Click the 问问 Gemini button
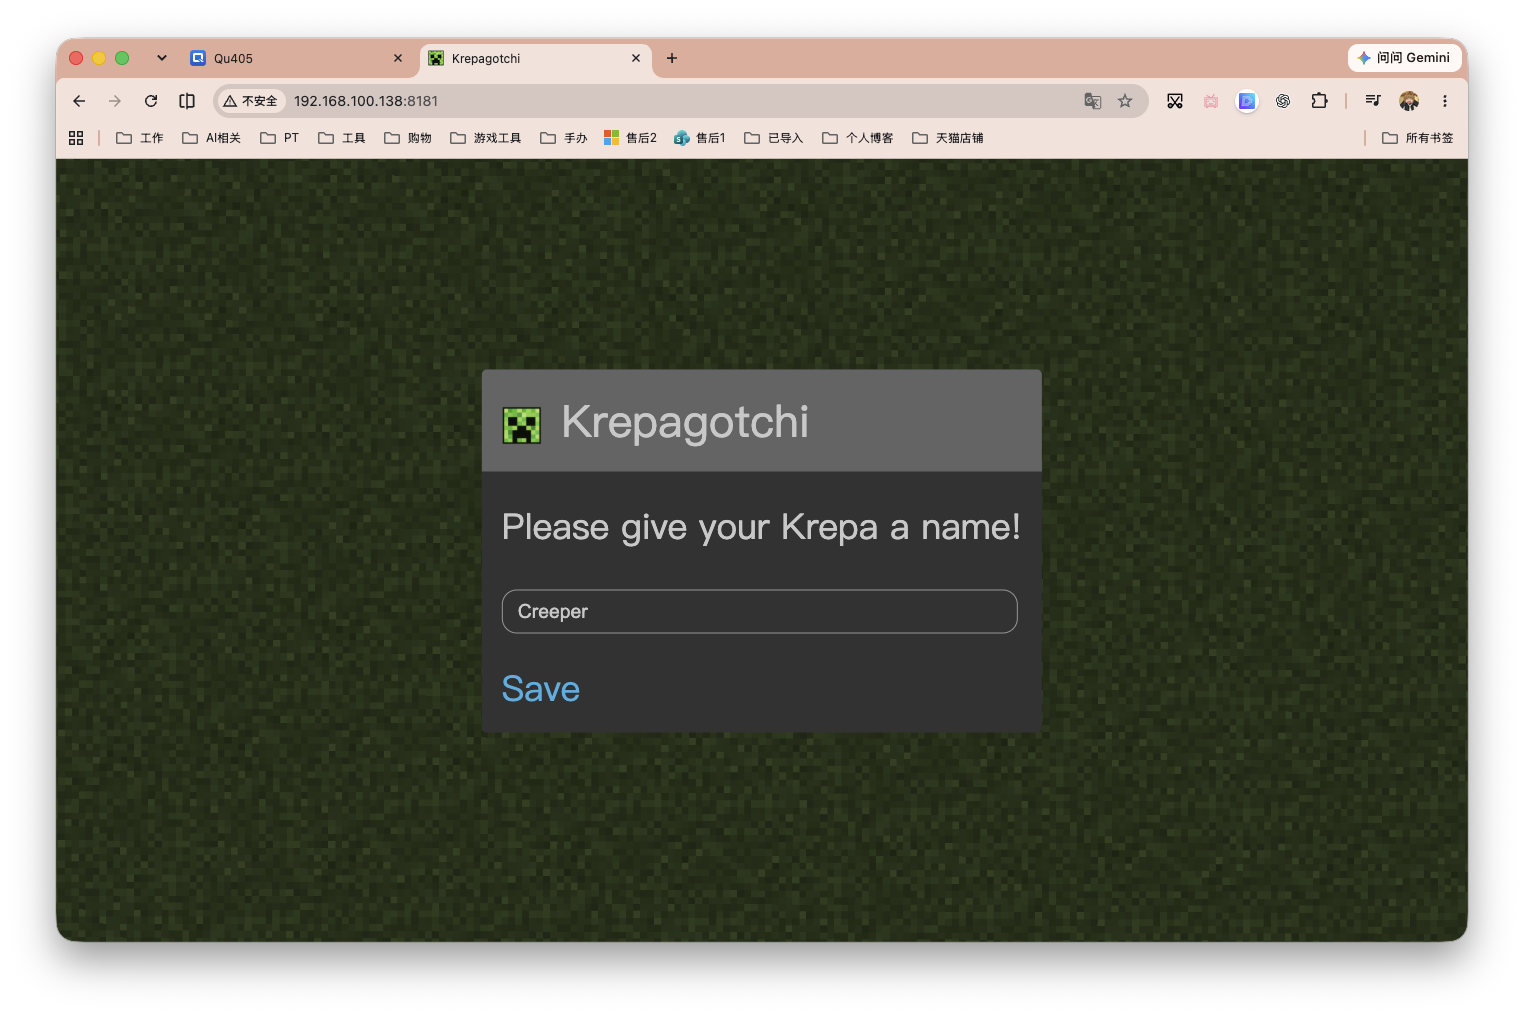The width and height of the screenshot is (1524, 1016). coord(1404,58)
